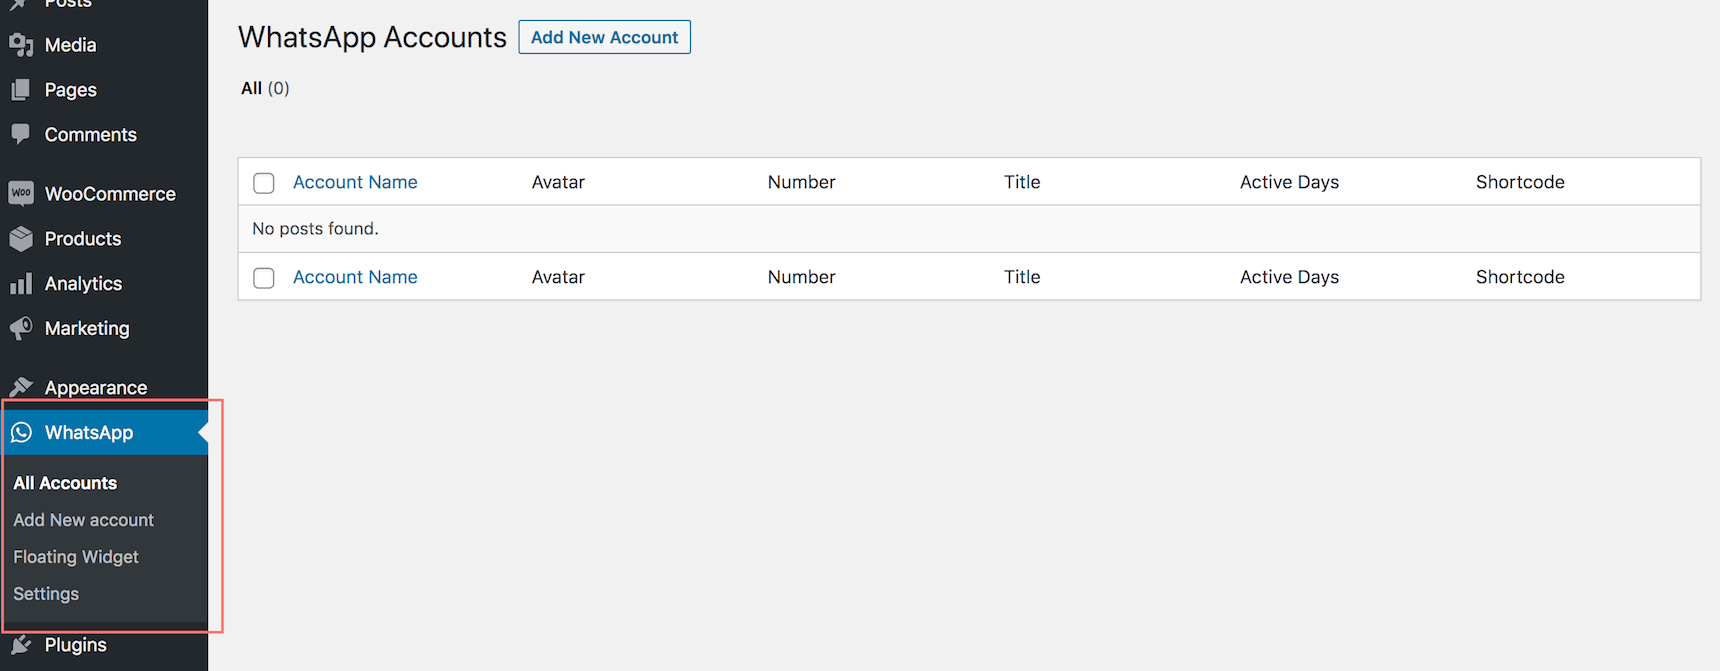Click the Appearance paintbrush icon
Image resolution: width=1720 pixels, height=671 pixels.
tap(21, 387)
